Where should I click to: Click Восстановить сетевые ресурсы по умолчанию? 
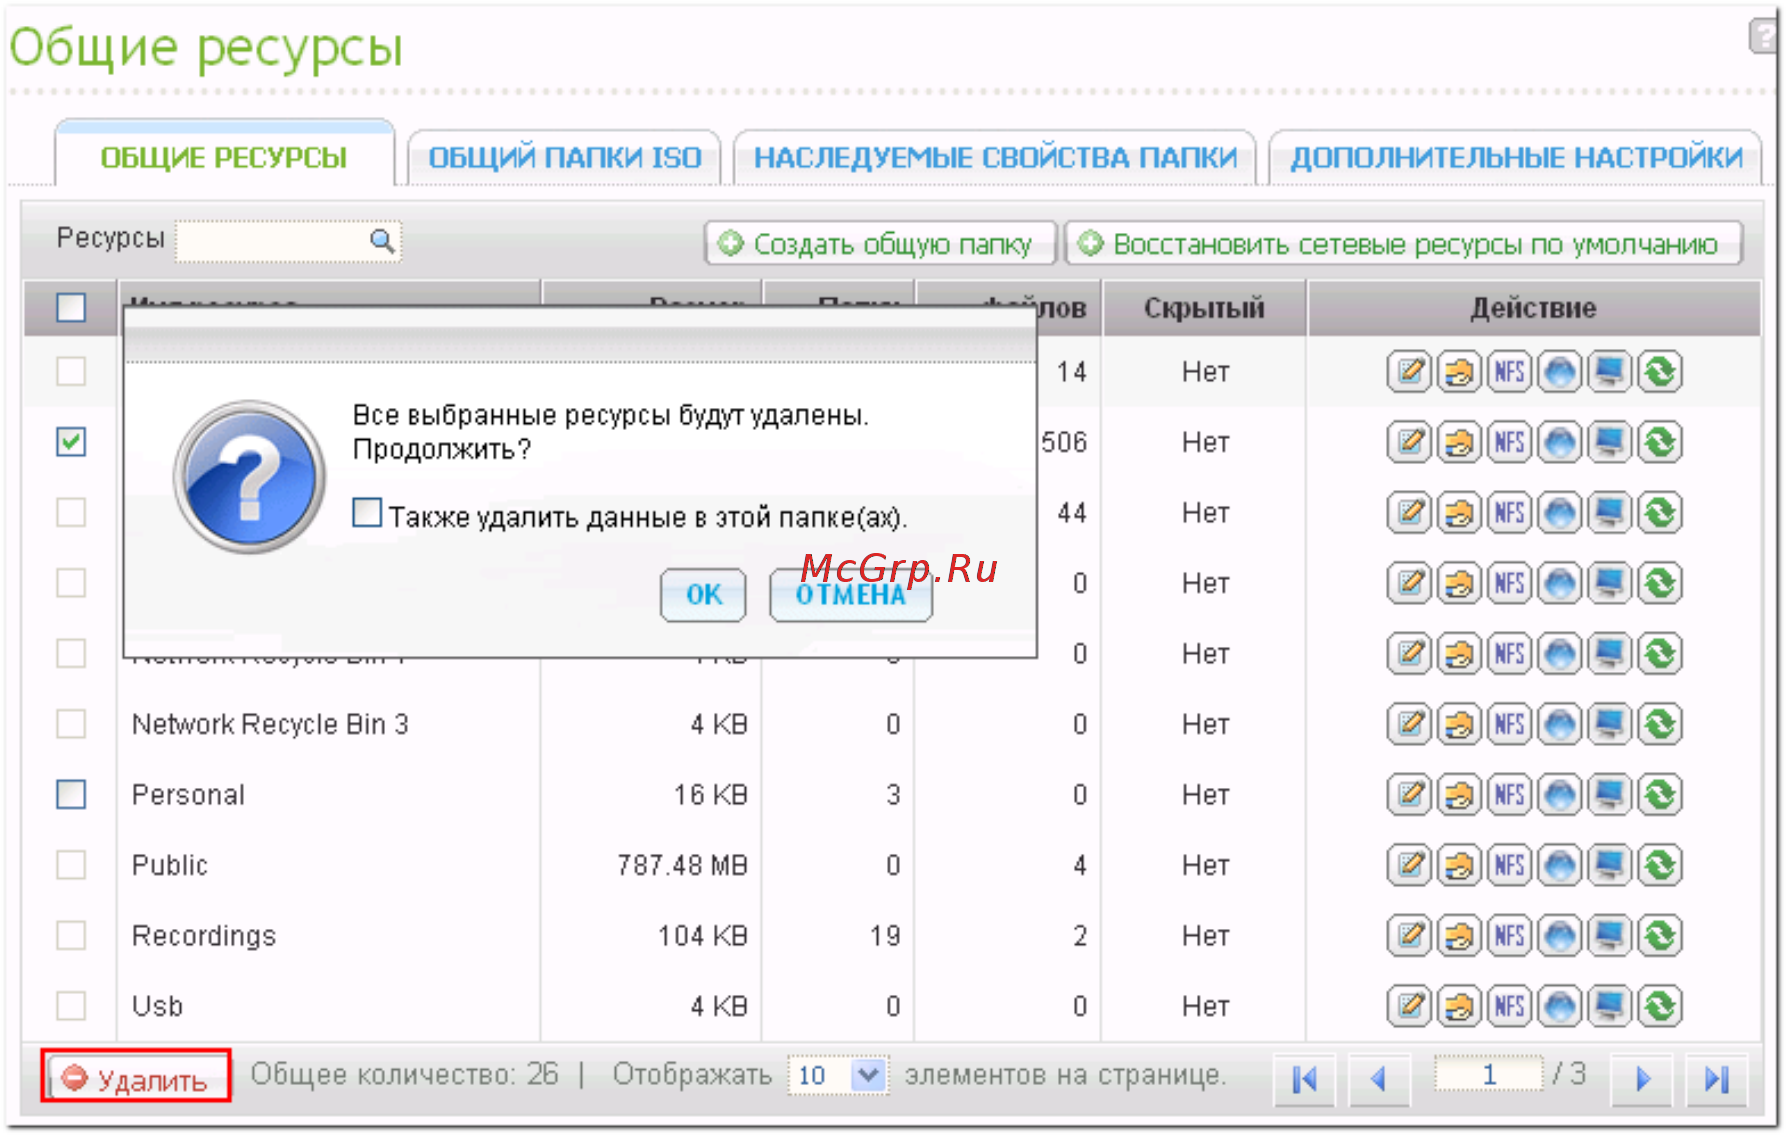(1404, 244)
